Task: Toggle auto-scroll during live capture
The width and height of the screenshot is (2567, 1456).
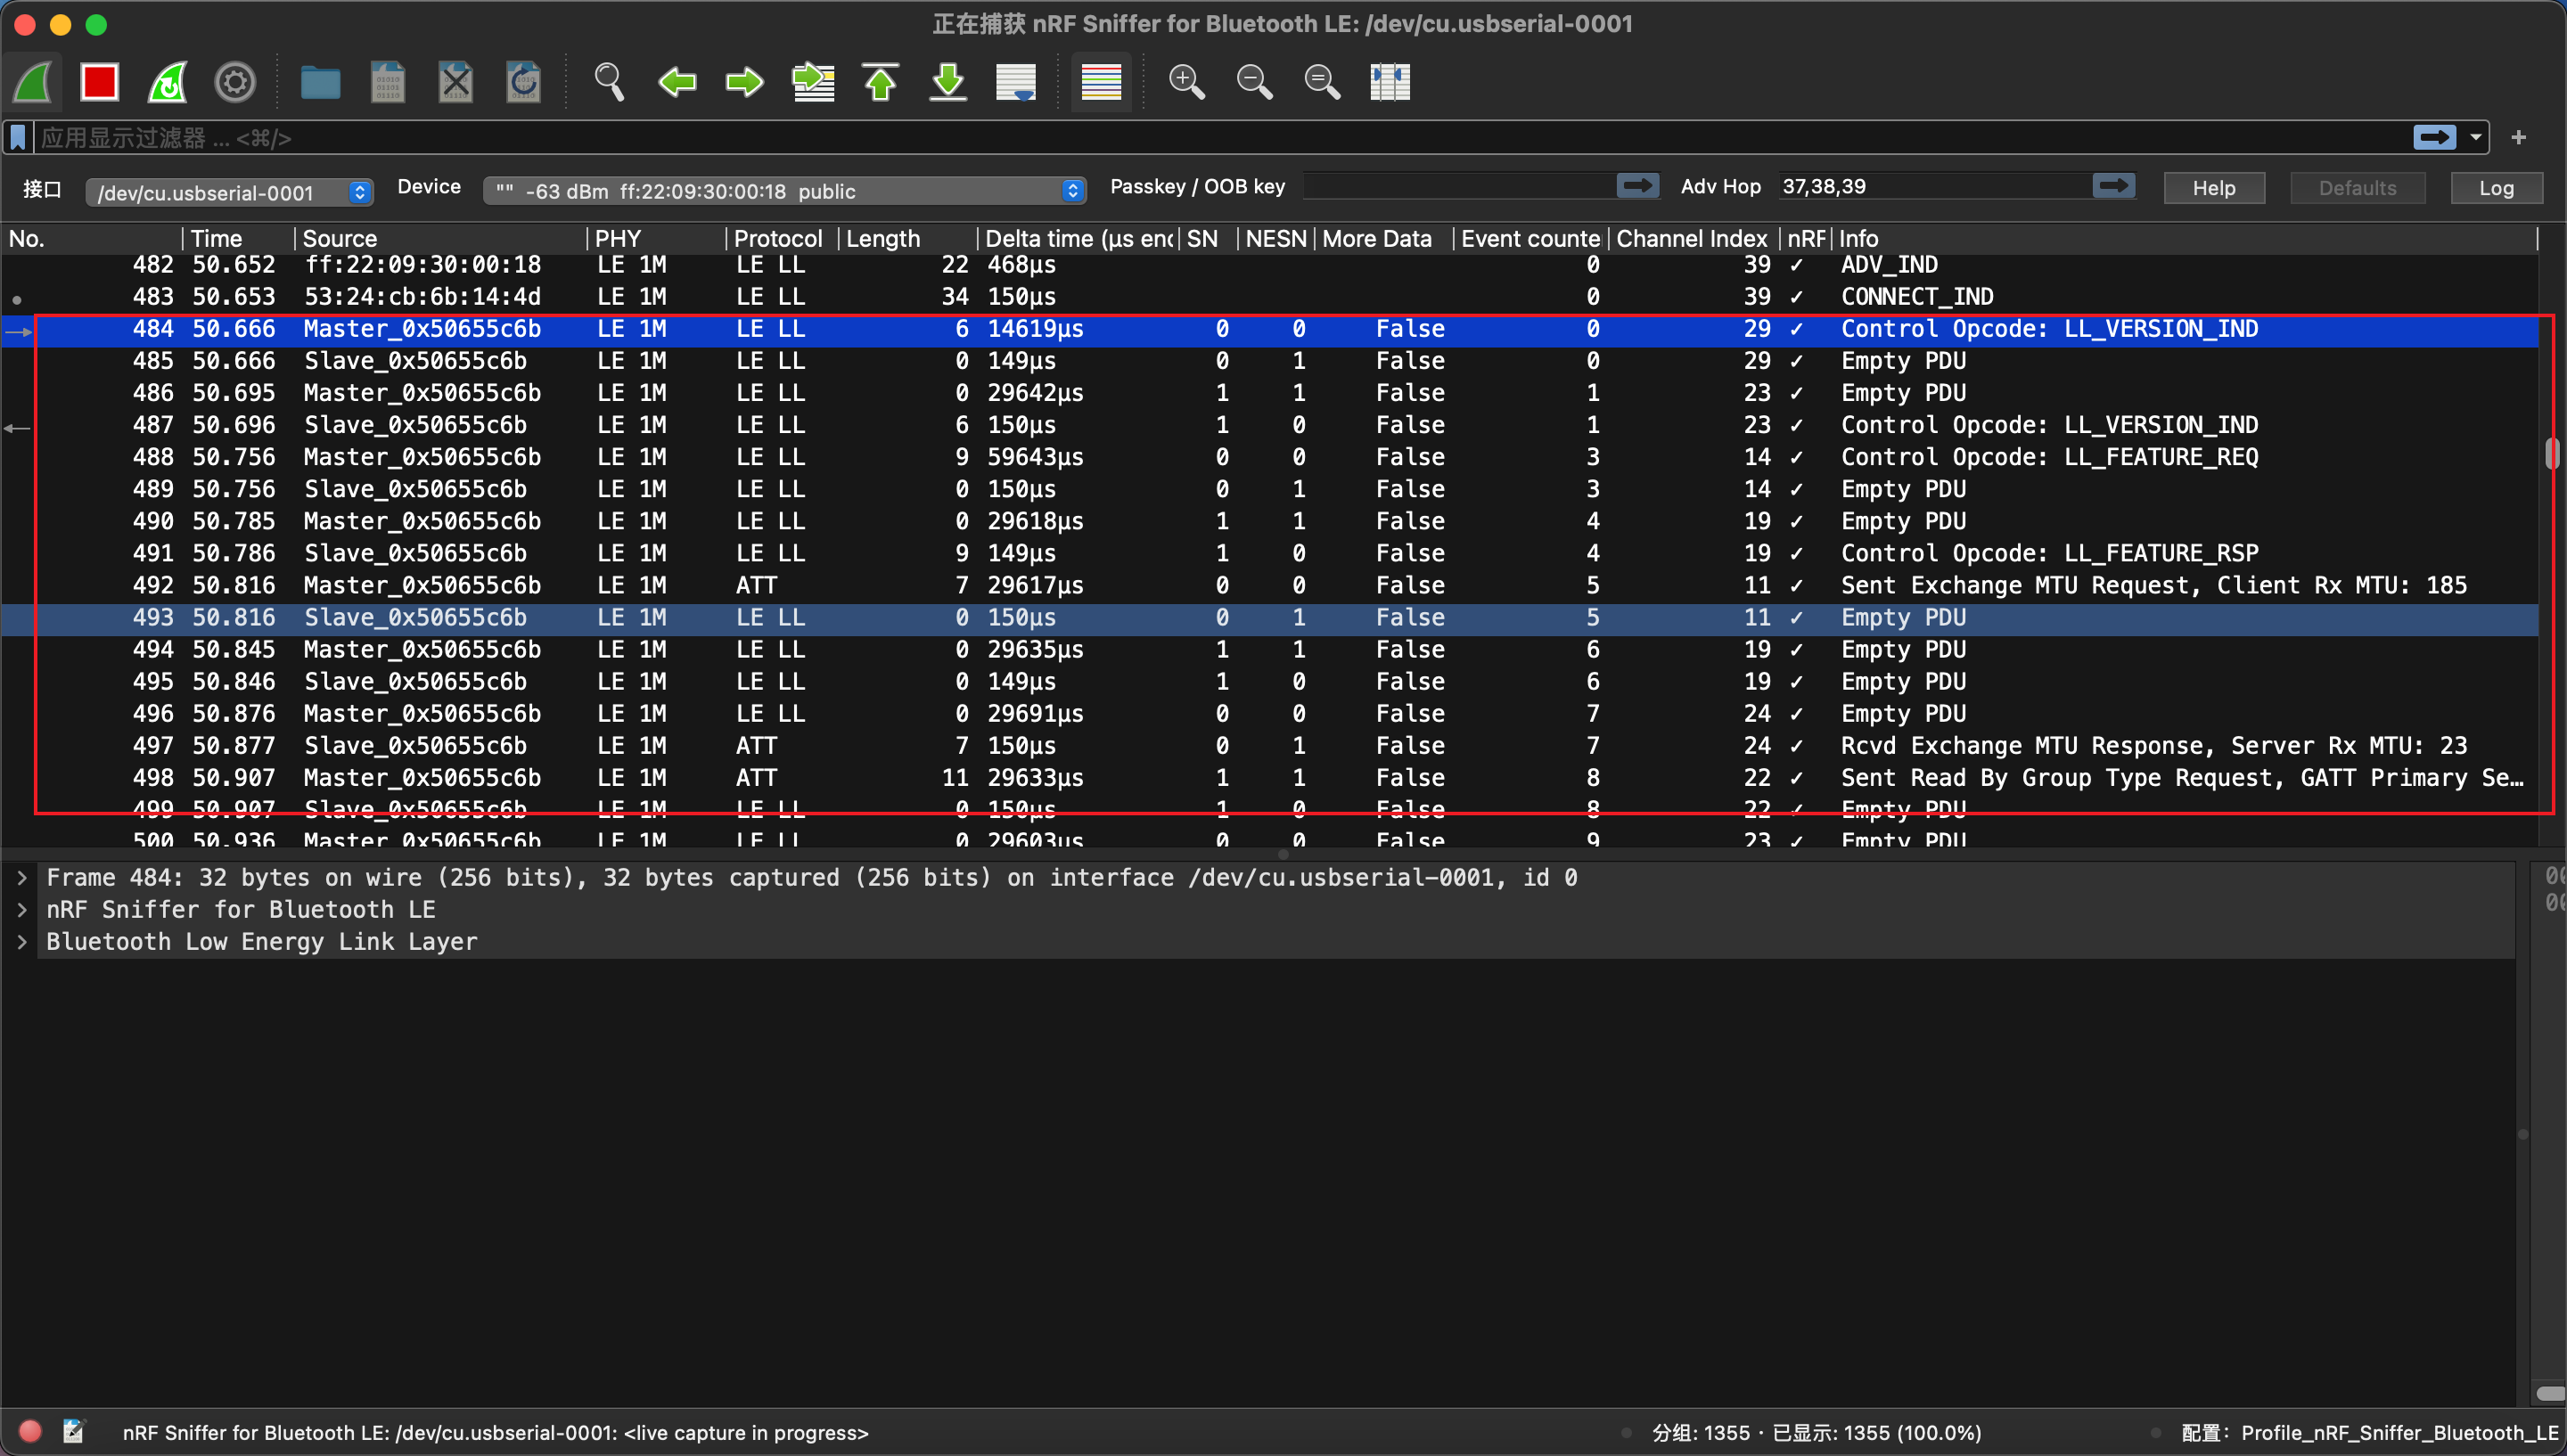Action: click(x=1016, y=82)
